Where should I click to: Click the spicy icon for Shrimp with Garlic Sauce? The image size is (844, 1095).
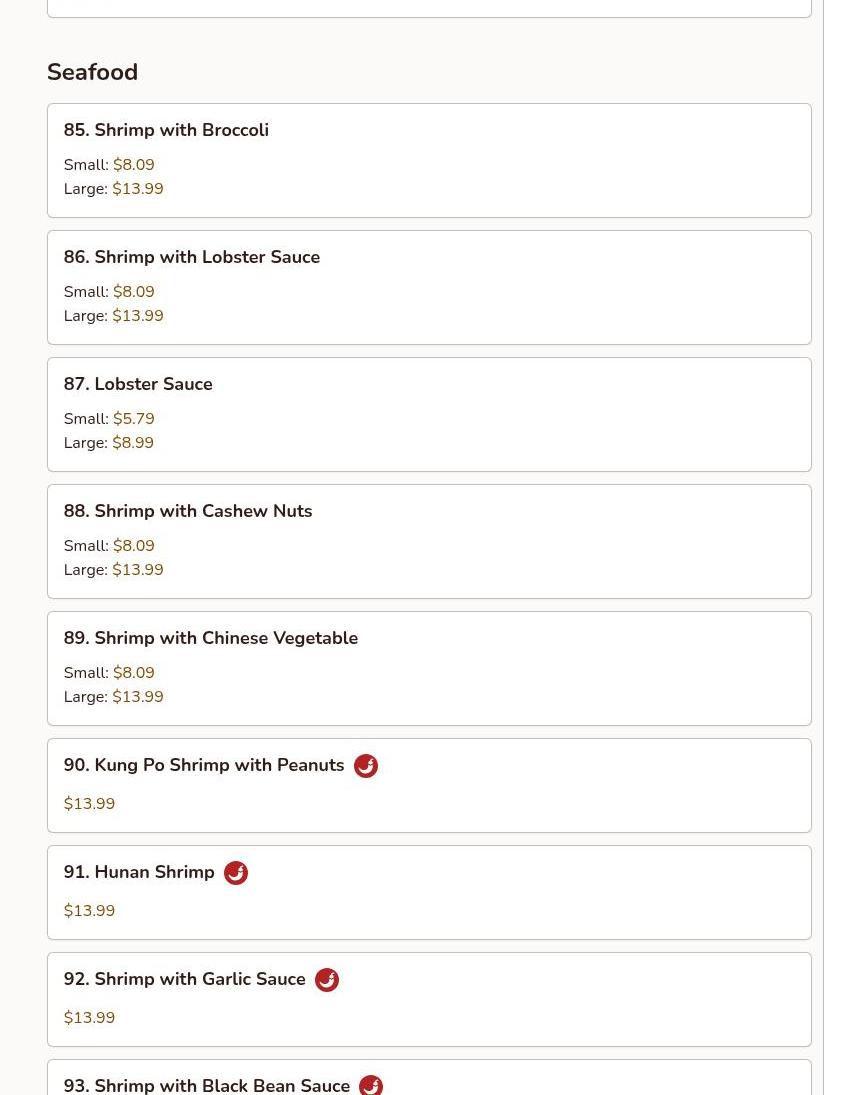point(327,980)
